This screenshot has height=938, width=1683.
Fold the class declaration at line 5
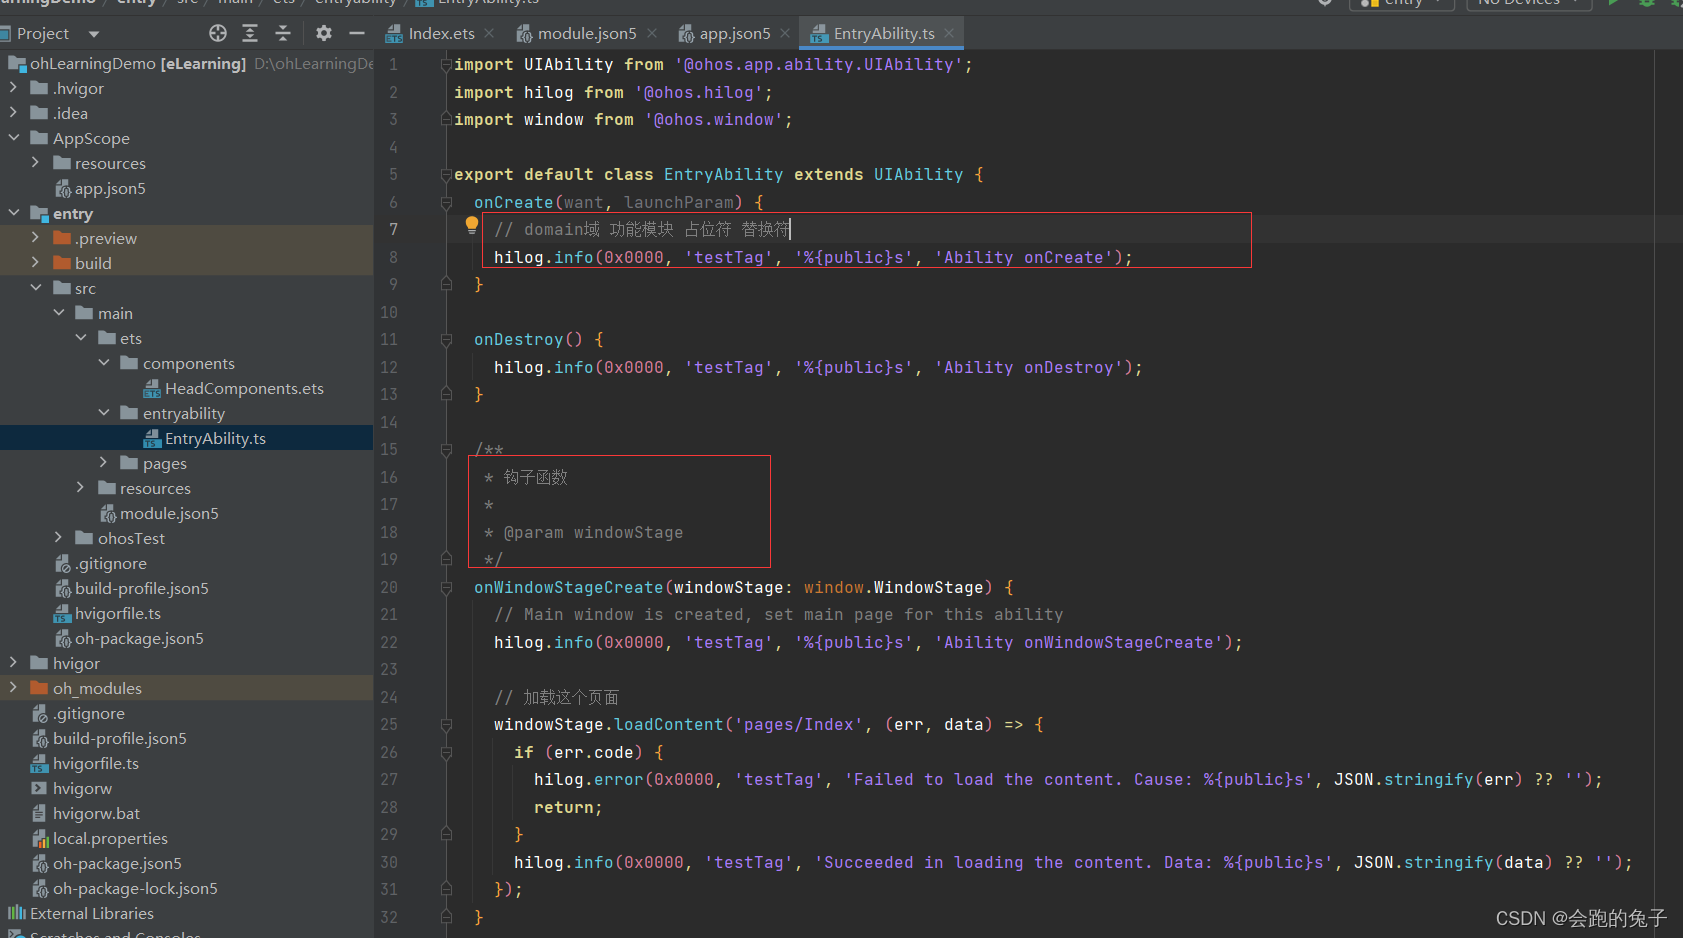[447, 175]
